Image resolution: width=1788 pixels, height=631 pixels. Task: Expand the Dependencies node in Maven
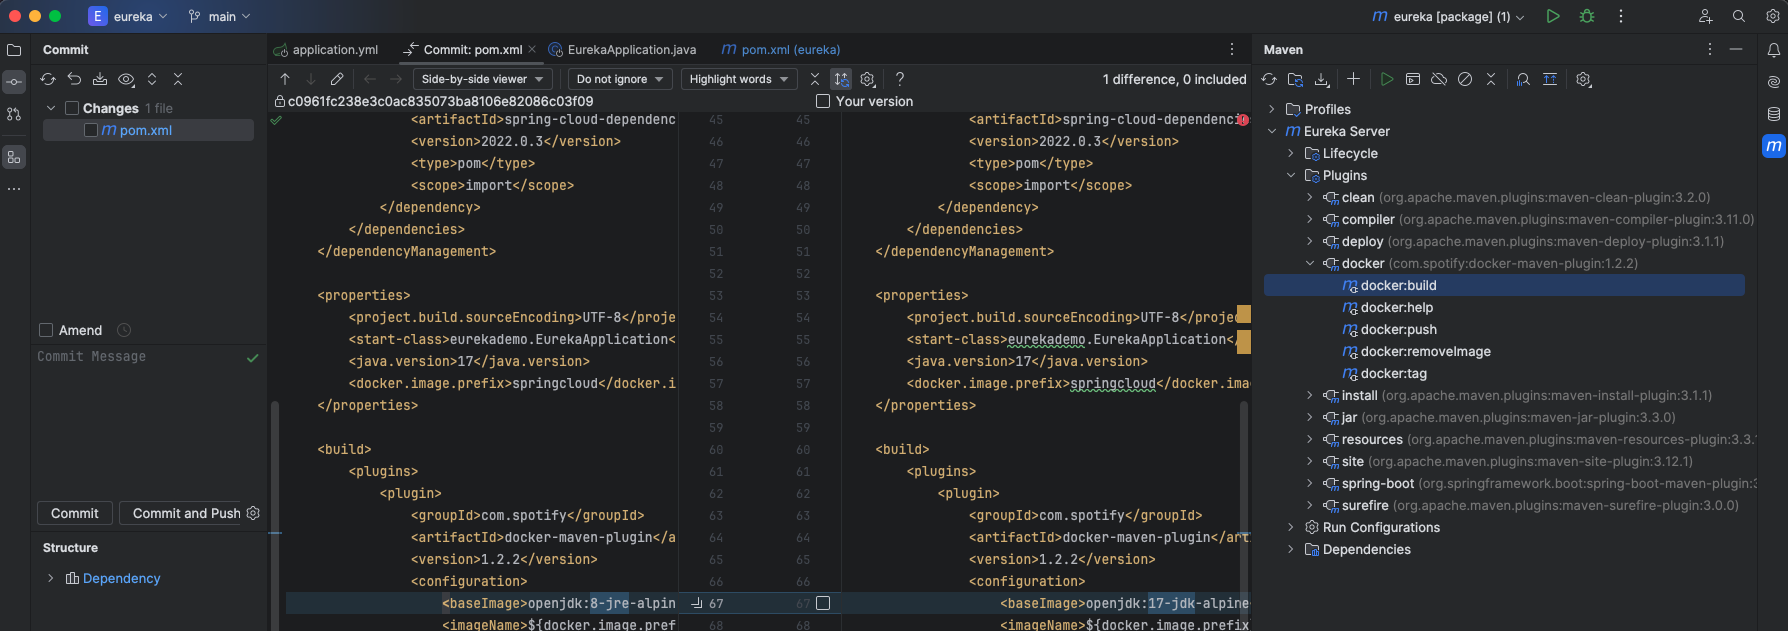tap(1291, 549)
